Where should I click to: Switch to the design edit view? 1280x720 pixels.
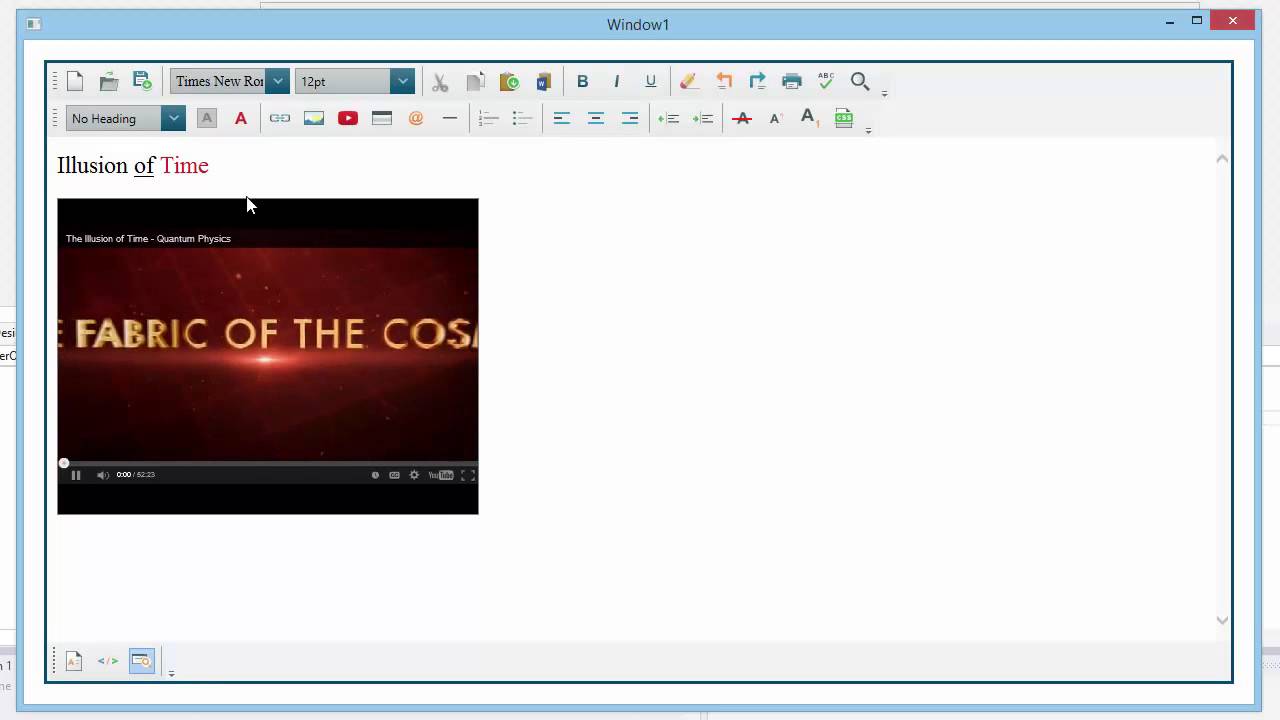pyautogui.click(x=74, y=661)
